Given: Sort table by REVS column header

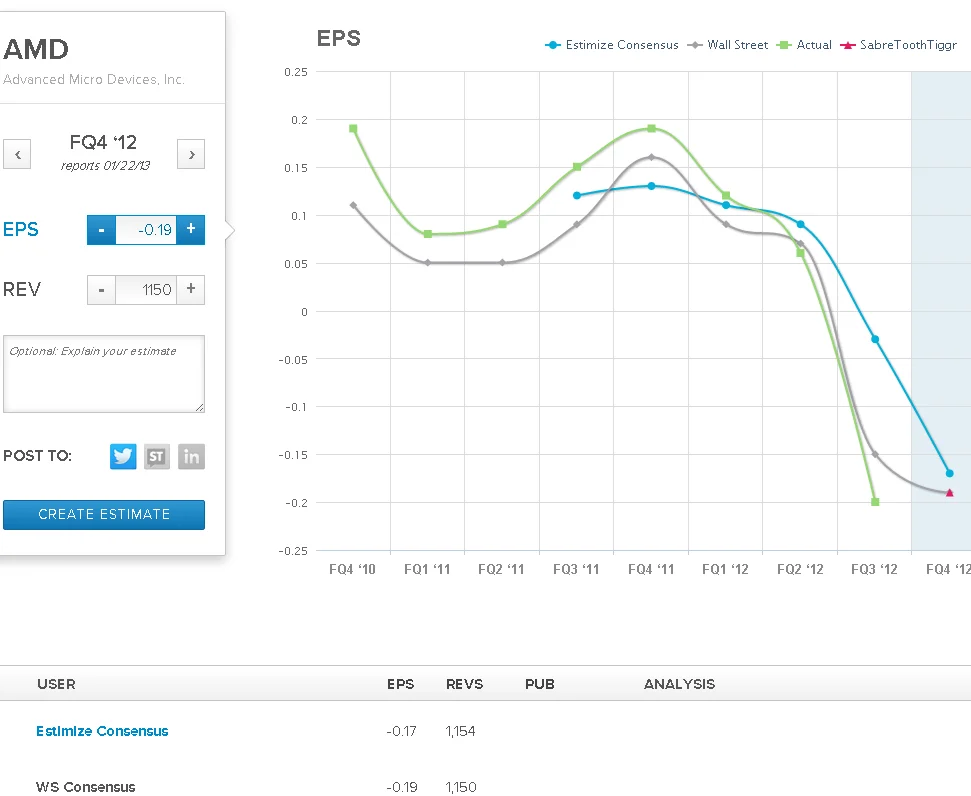Looking at the screenshot, I should pyautogui.click(x=464, y=684).
